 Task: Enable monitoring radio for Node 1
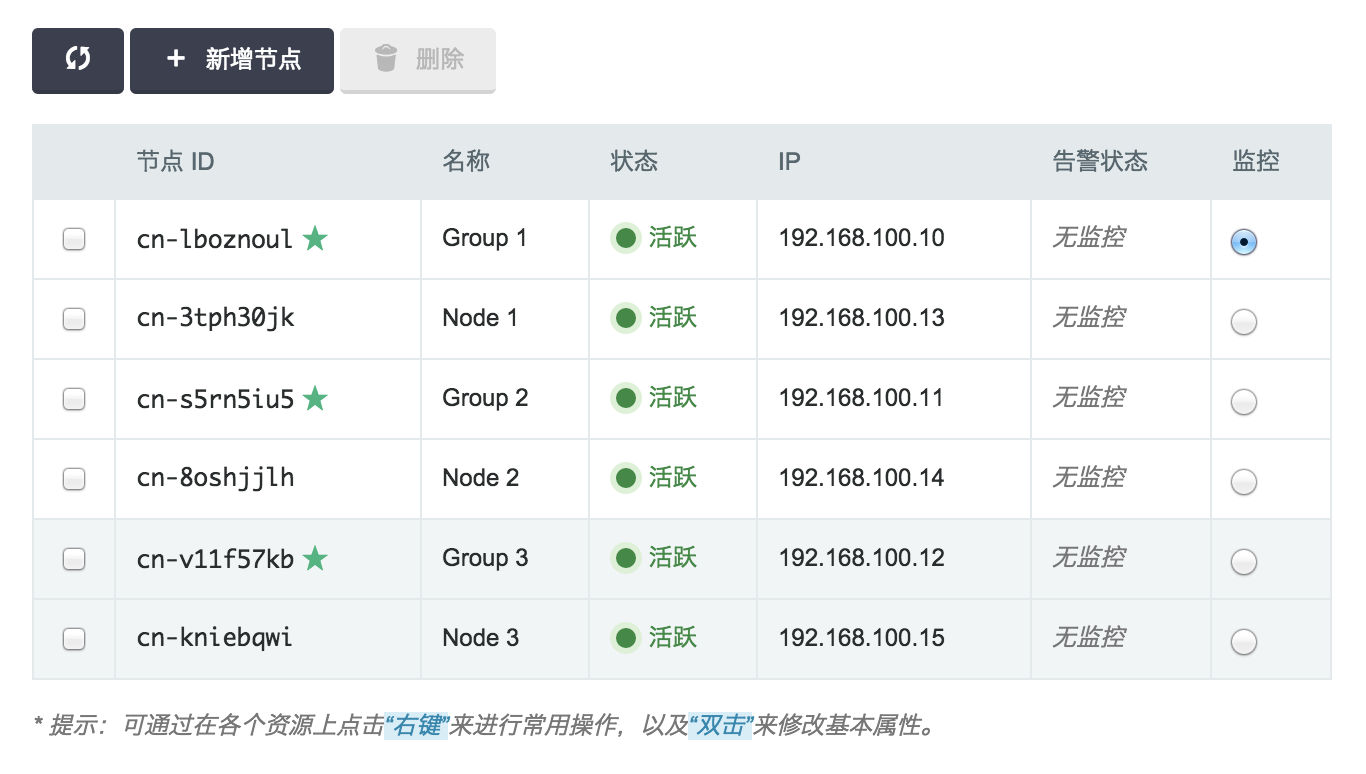point(1243,322)
